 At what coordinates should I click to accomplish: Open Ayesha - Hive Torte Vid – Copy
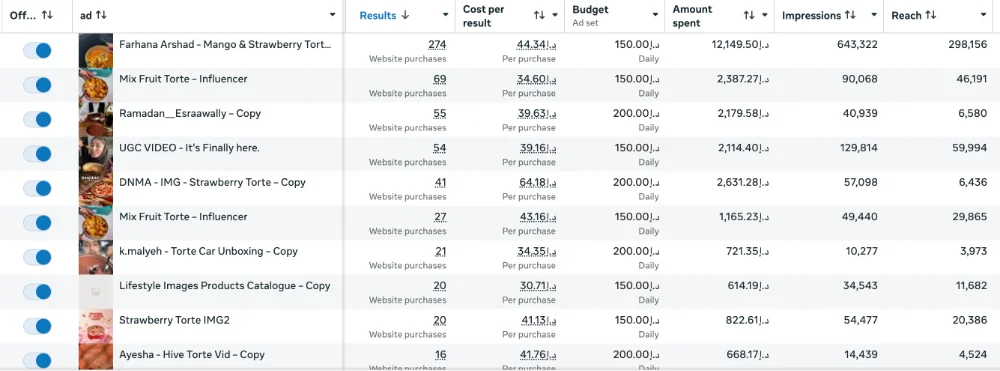pos(192,354)
